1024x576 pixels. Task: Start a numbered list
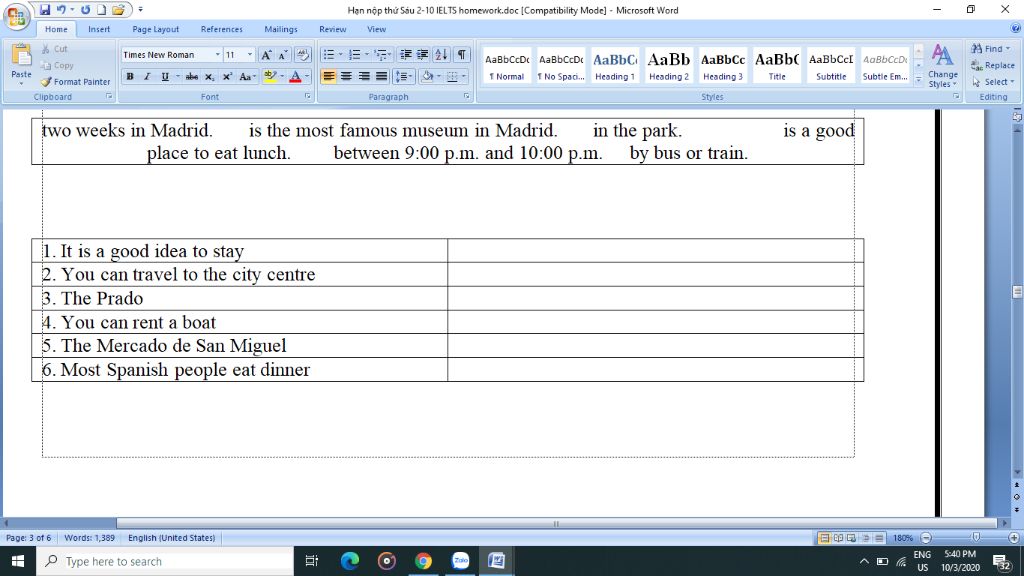(354, 55)
